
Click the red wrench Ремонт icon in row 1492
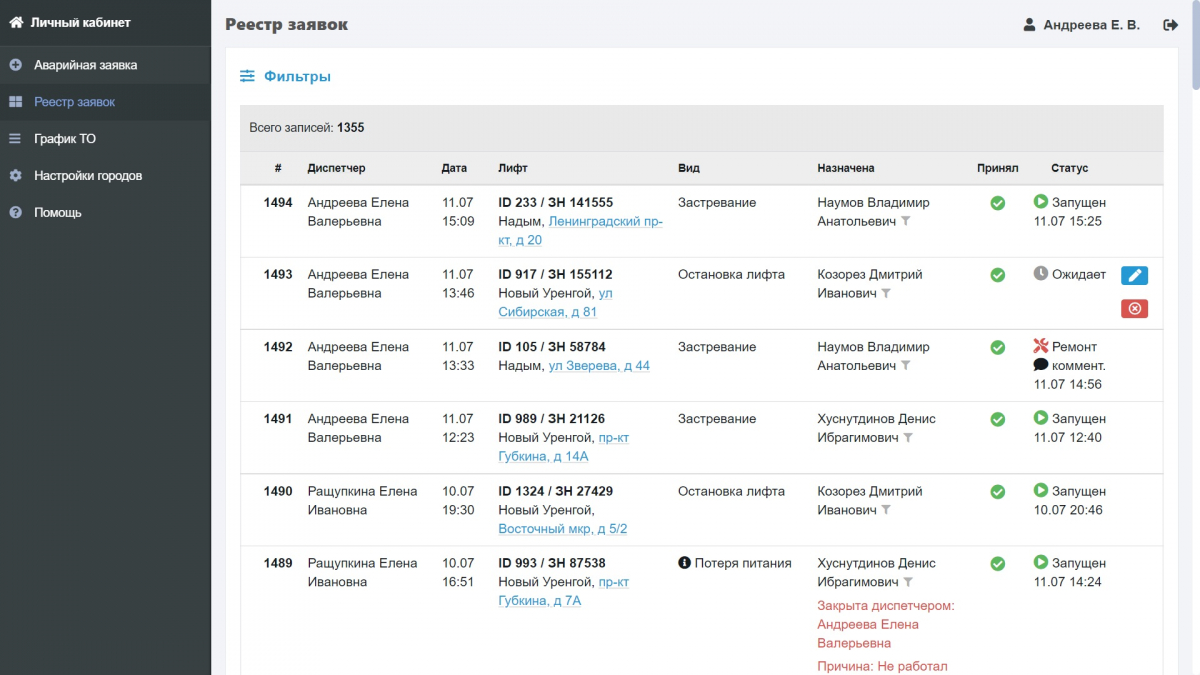coord(1041,346)
